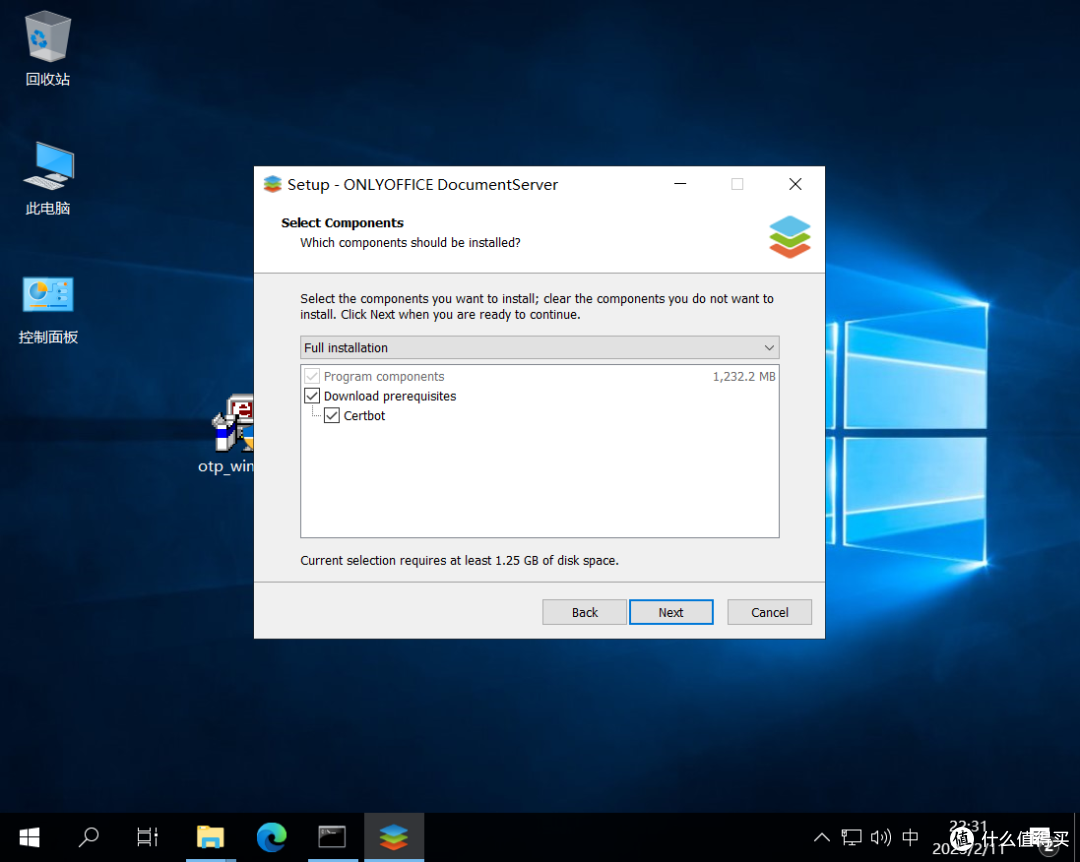Uncheck the Download prerequisites checkbox
This screenshot has height=862, width=1080.
pos(312,396)
